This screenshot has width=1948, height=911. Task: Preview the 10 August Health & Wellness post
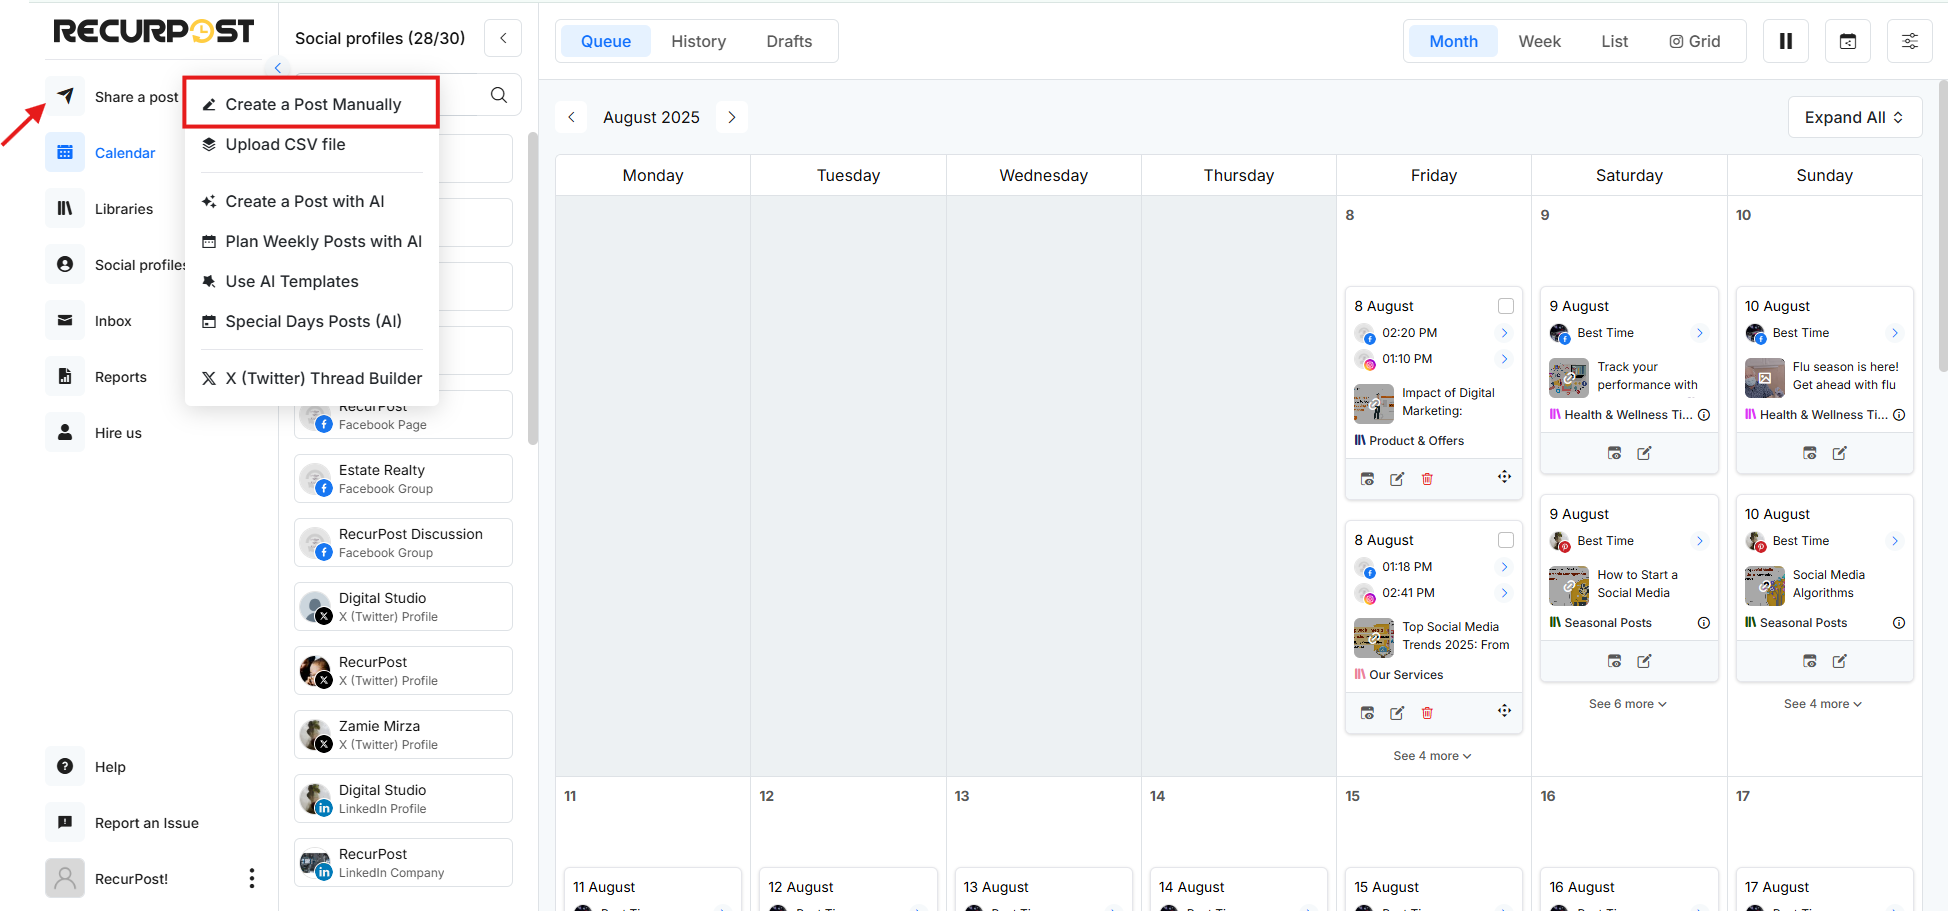pos(1809,453)
